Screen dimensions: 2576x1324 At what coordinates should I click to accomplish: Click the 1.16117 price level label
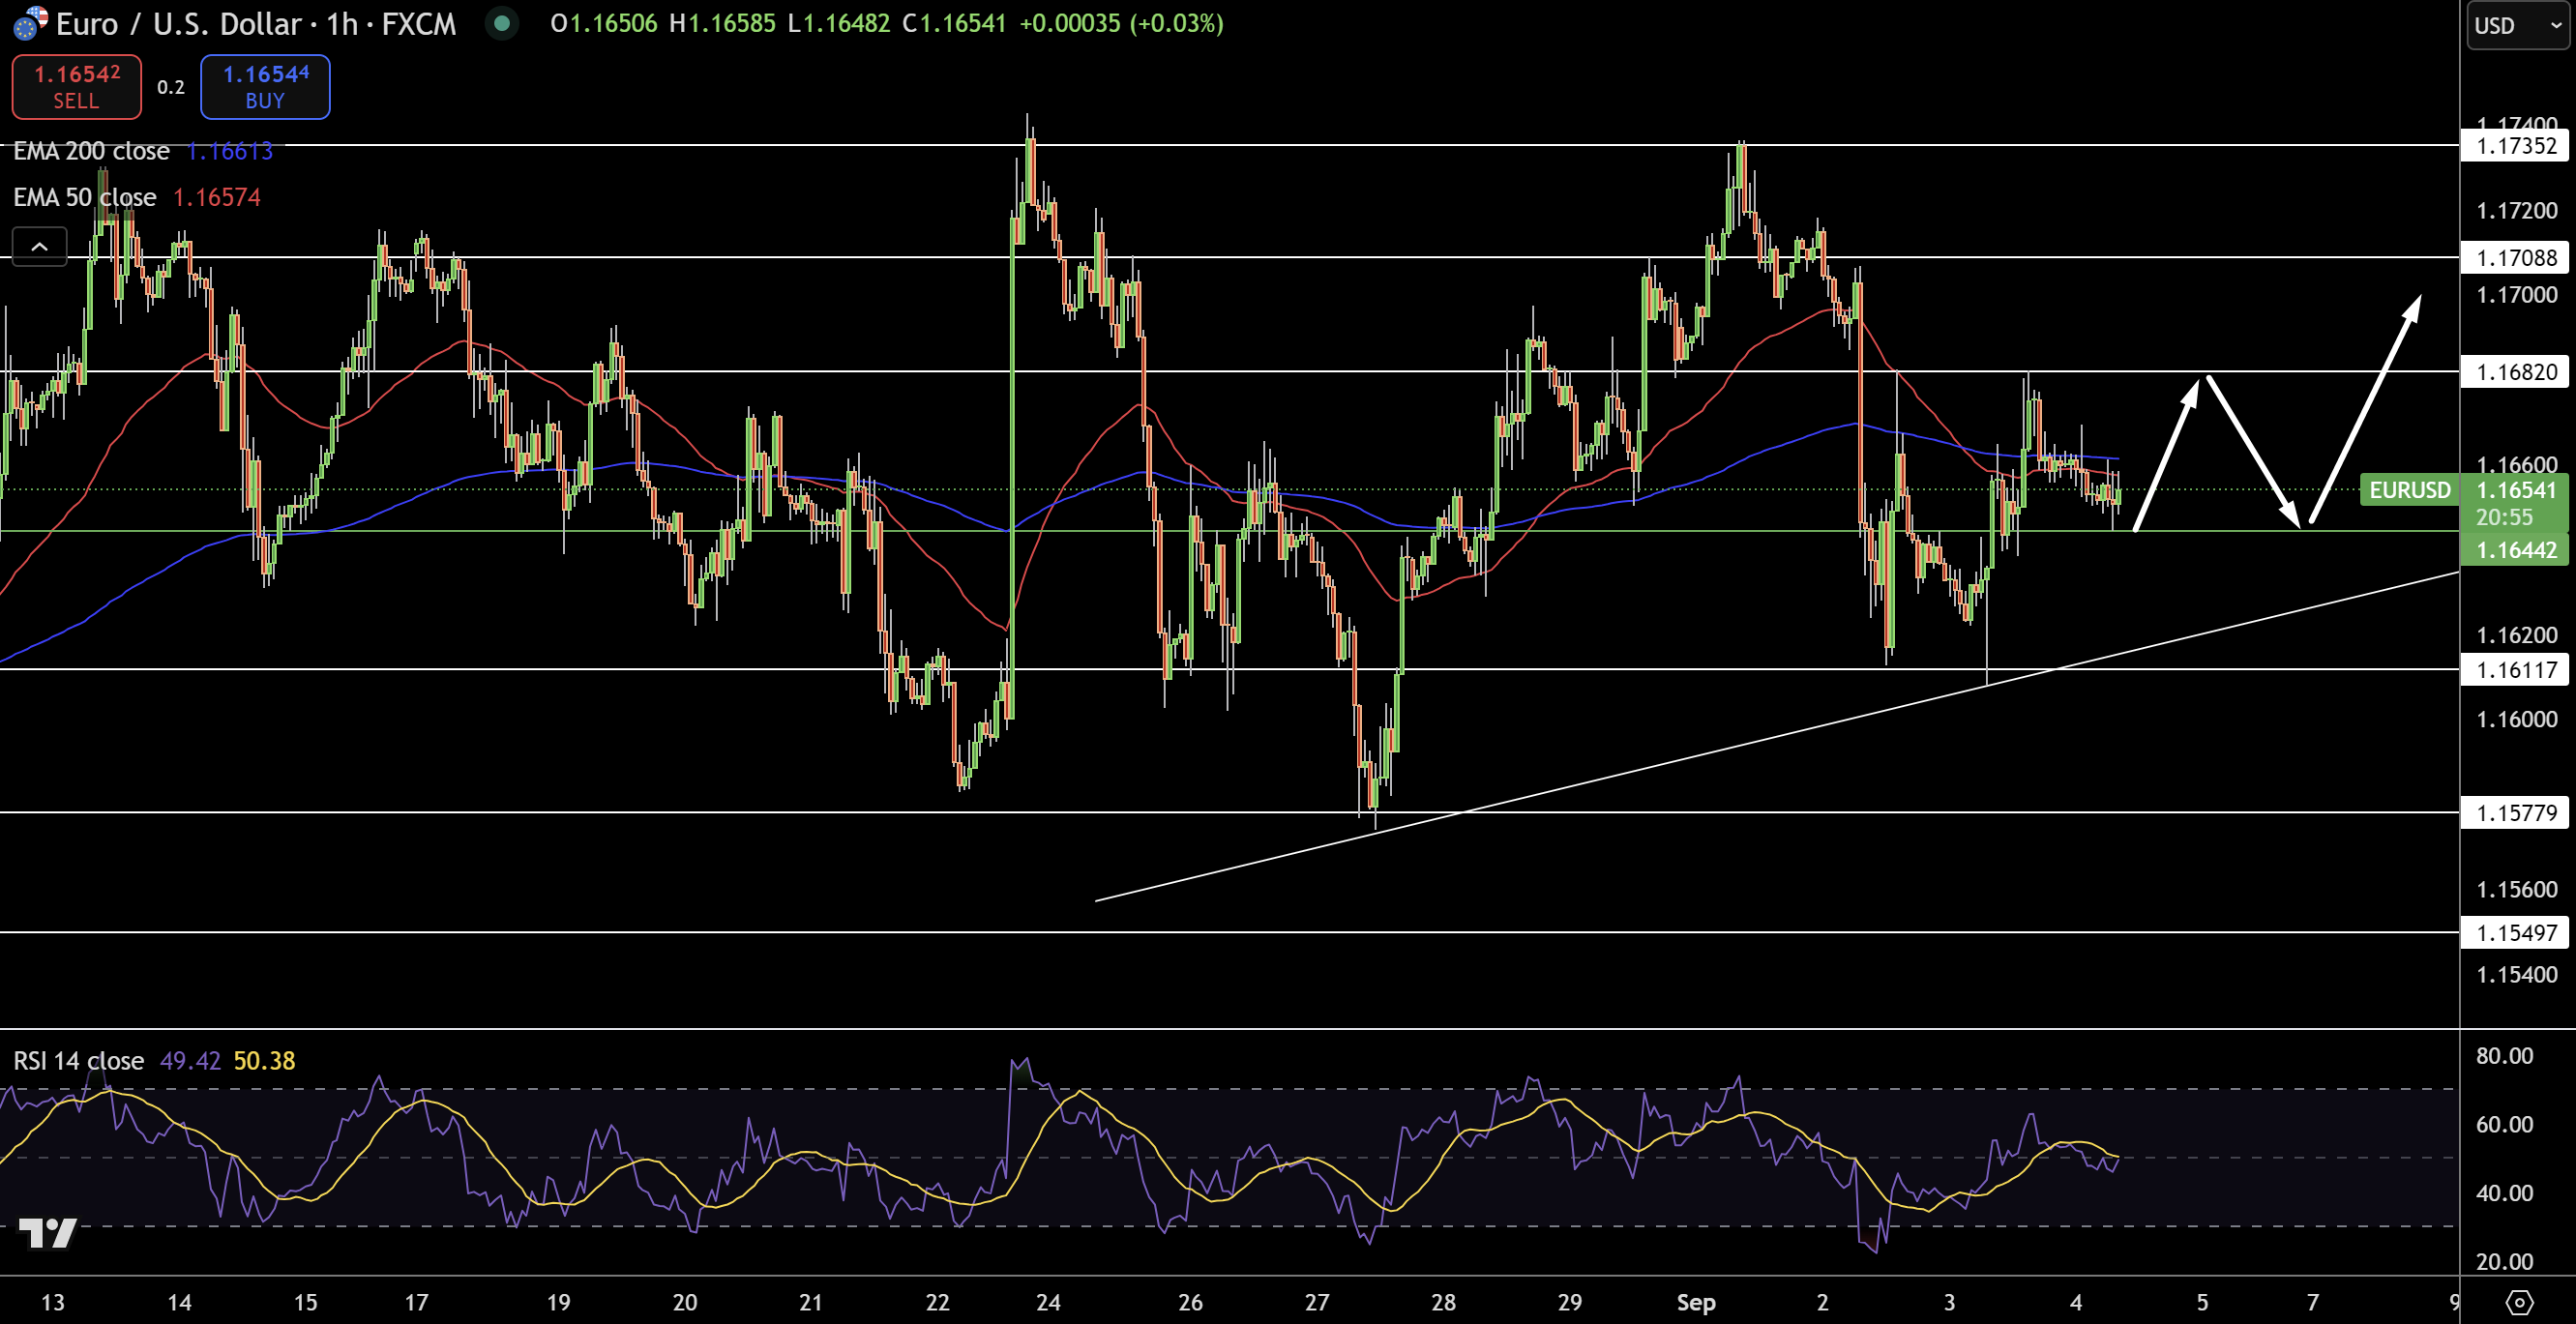pyautogui.click(x=2516, y=670)
